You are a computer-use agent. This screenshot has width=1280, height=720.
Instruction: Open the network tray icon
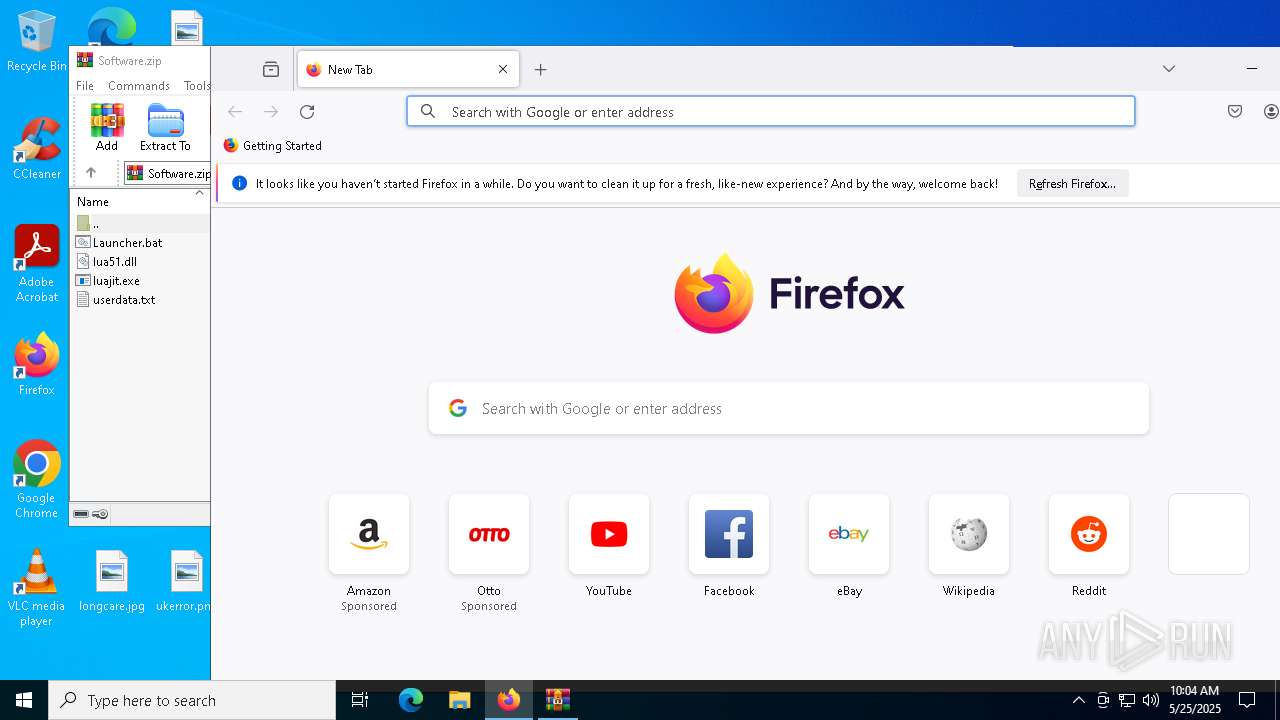click(1127, 700)
